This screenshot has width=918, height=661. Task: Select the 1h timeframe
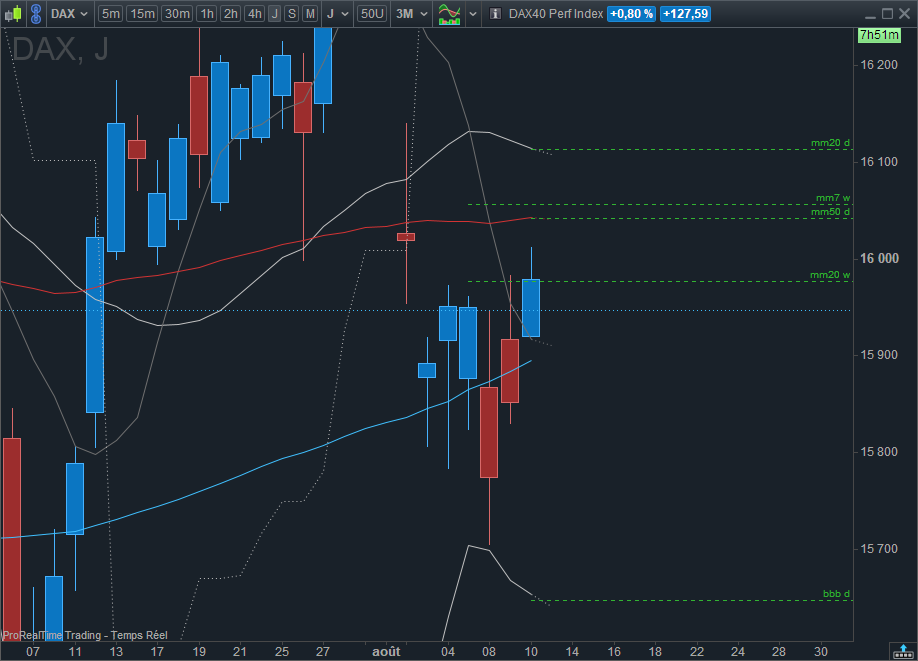point(207,13)
